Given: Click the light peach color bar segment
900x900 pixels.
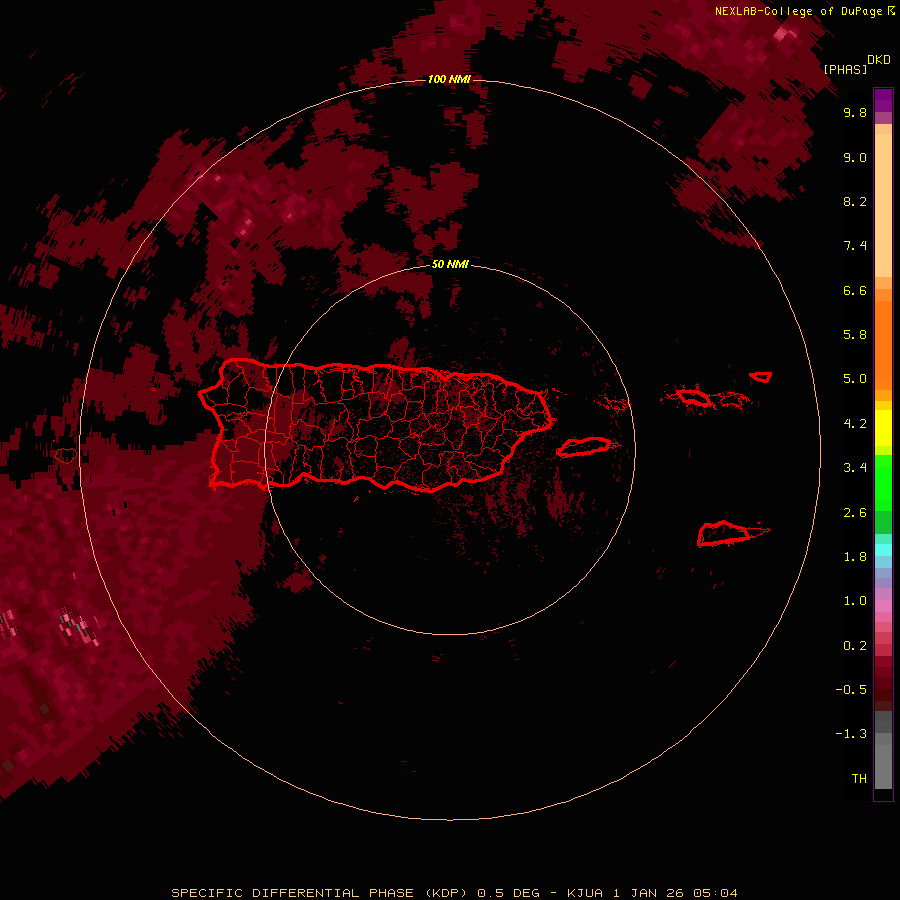Looking at the screenshot, I should 883,205.
